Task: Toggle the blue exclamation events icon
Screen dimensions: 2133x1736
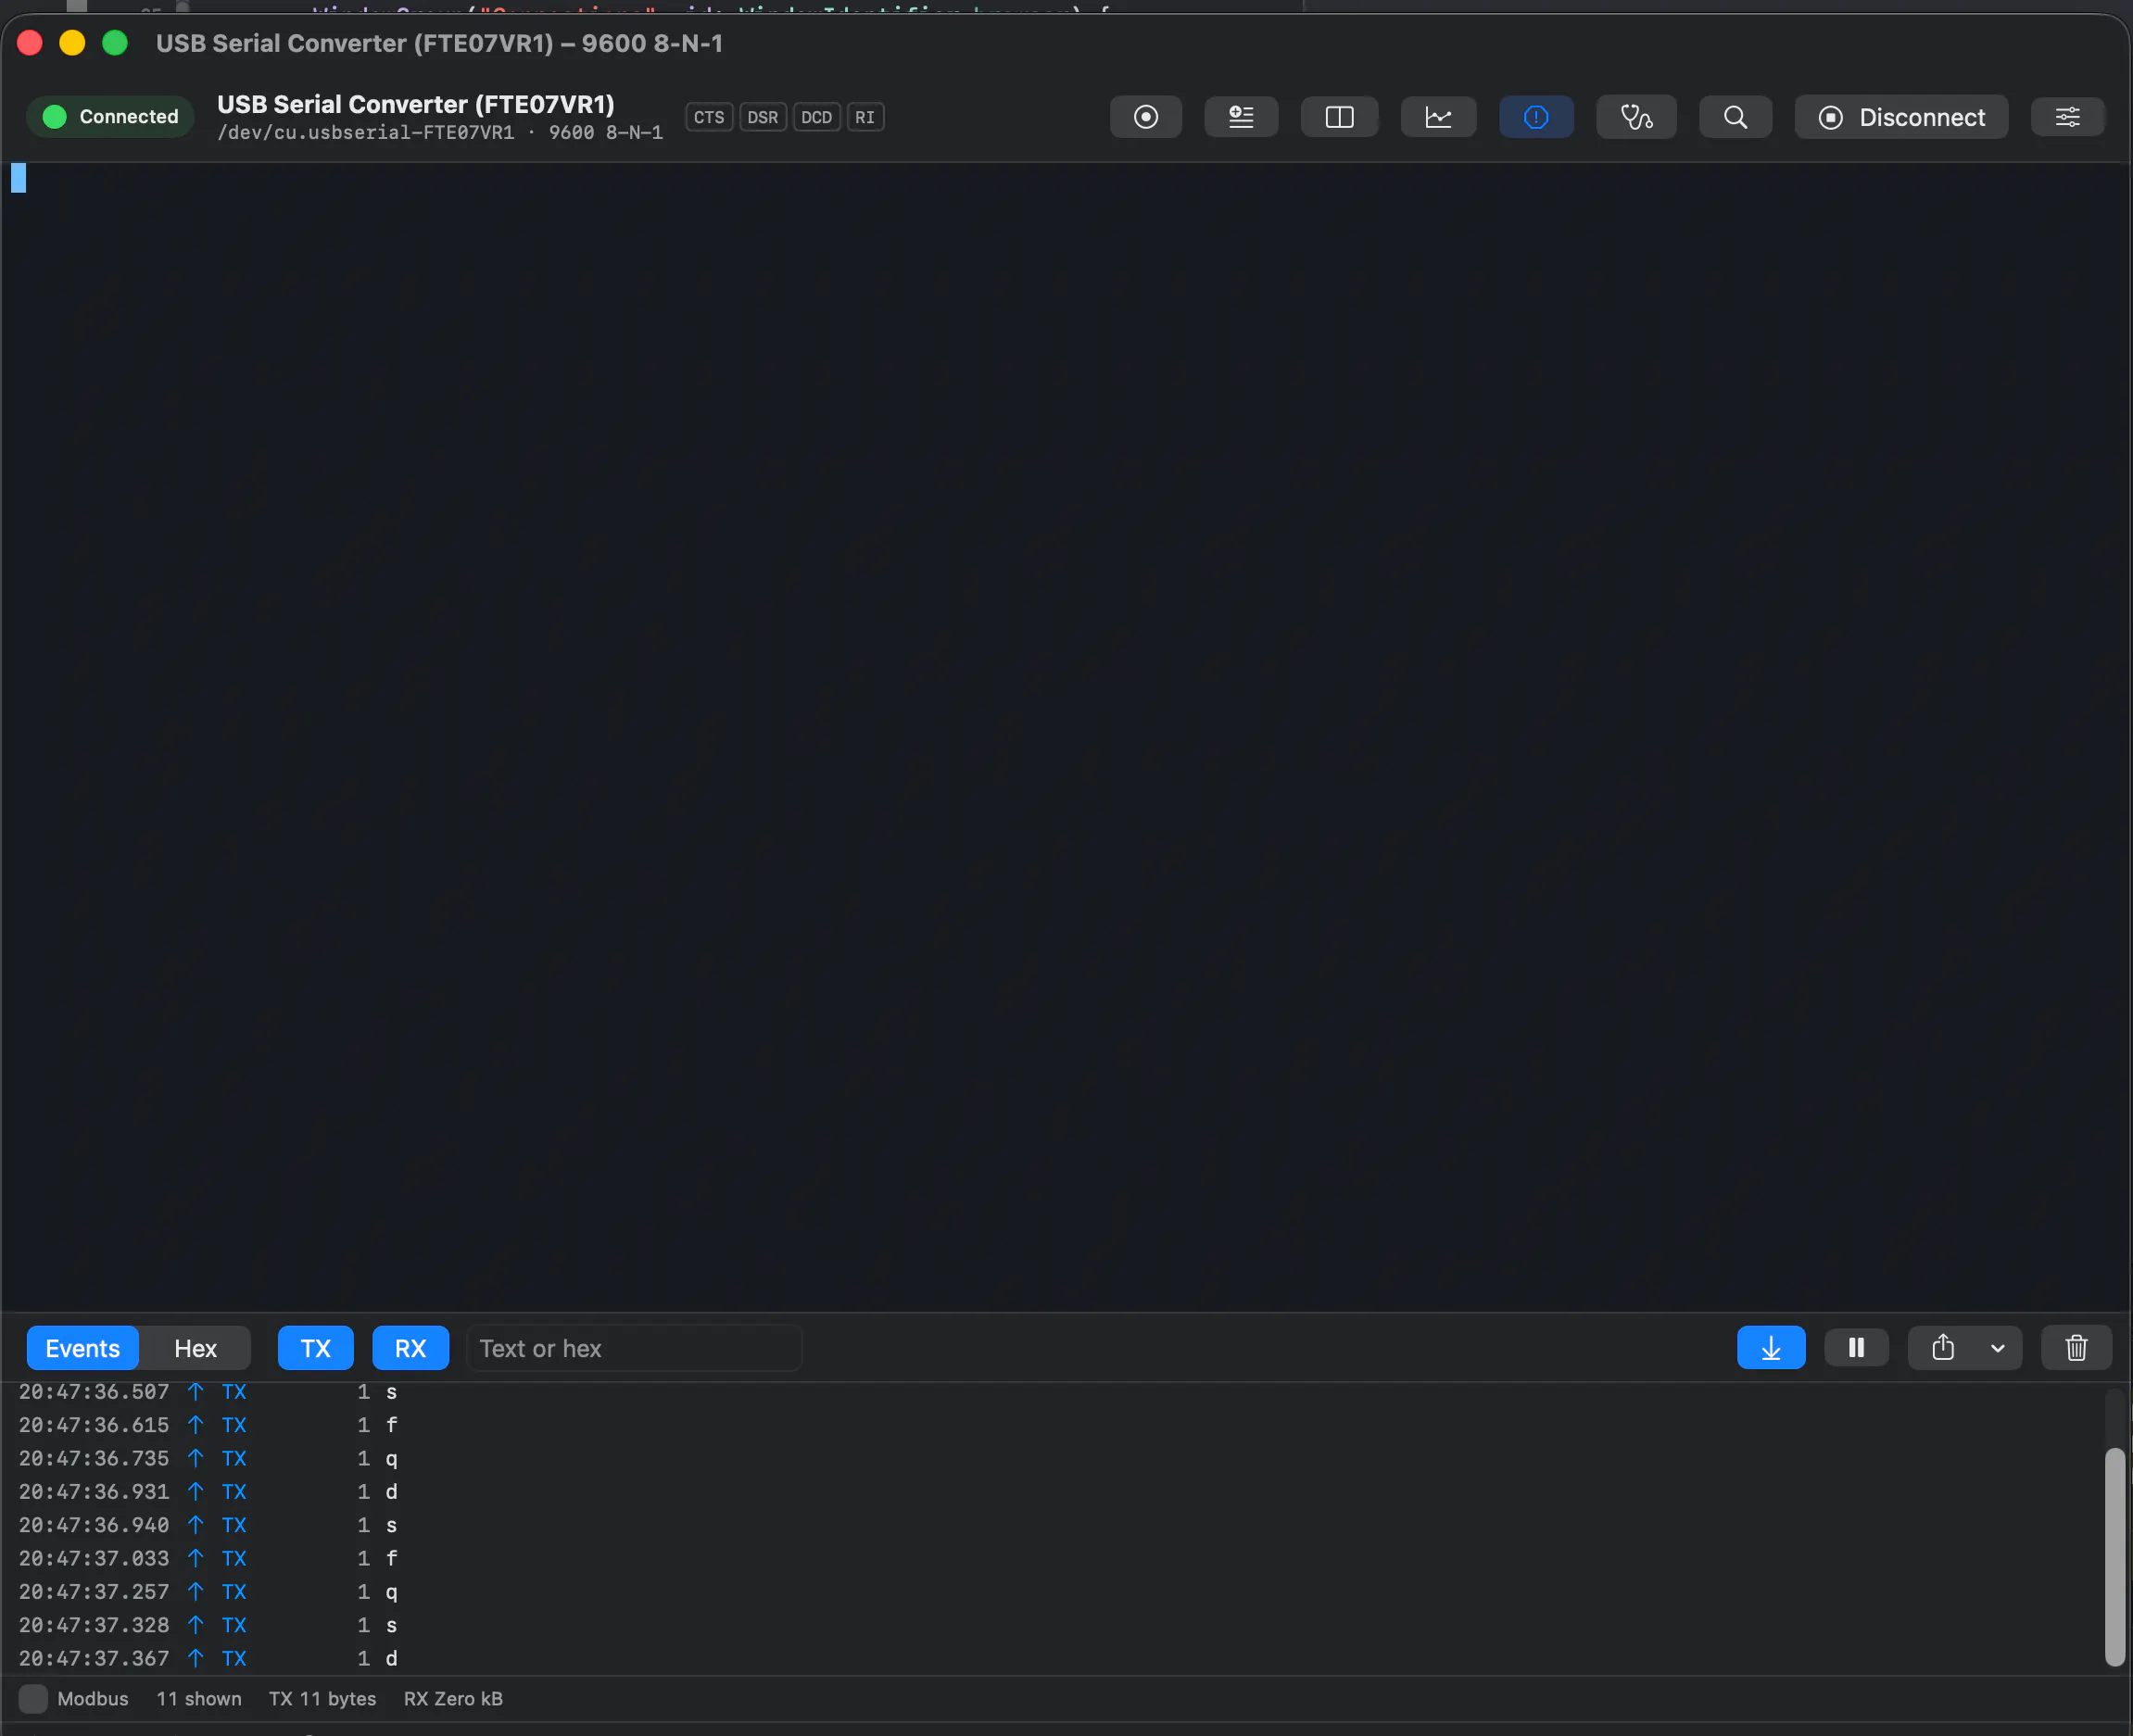Action: tap(1536, 117)
